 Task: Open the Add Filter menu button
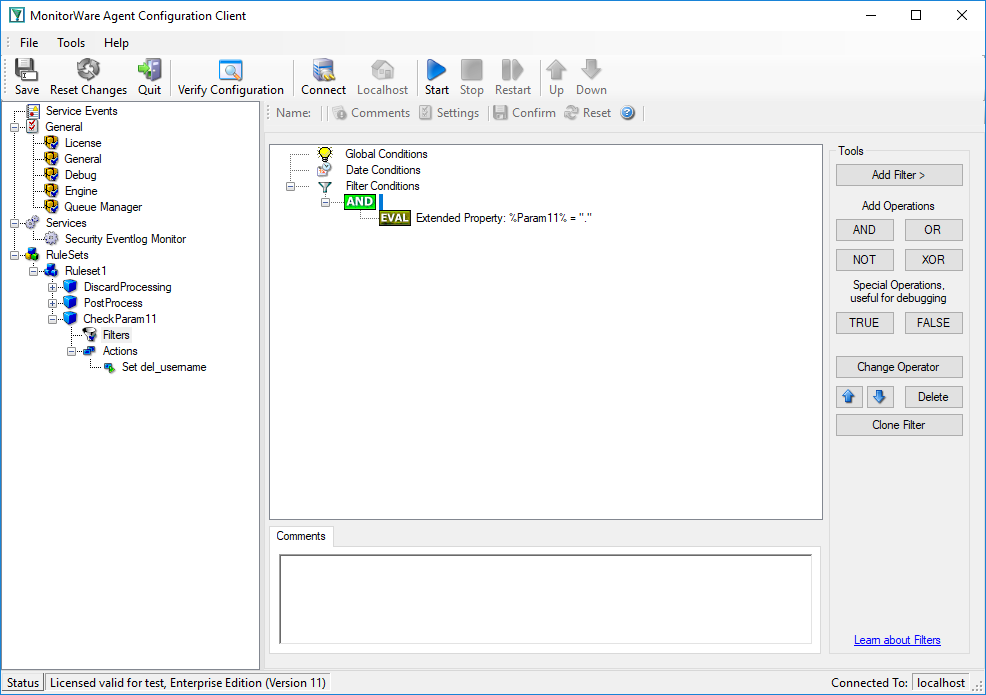[899, 175]
